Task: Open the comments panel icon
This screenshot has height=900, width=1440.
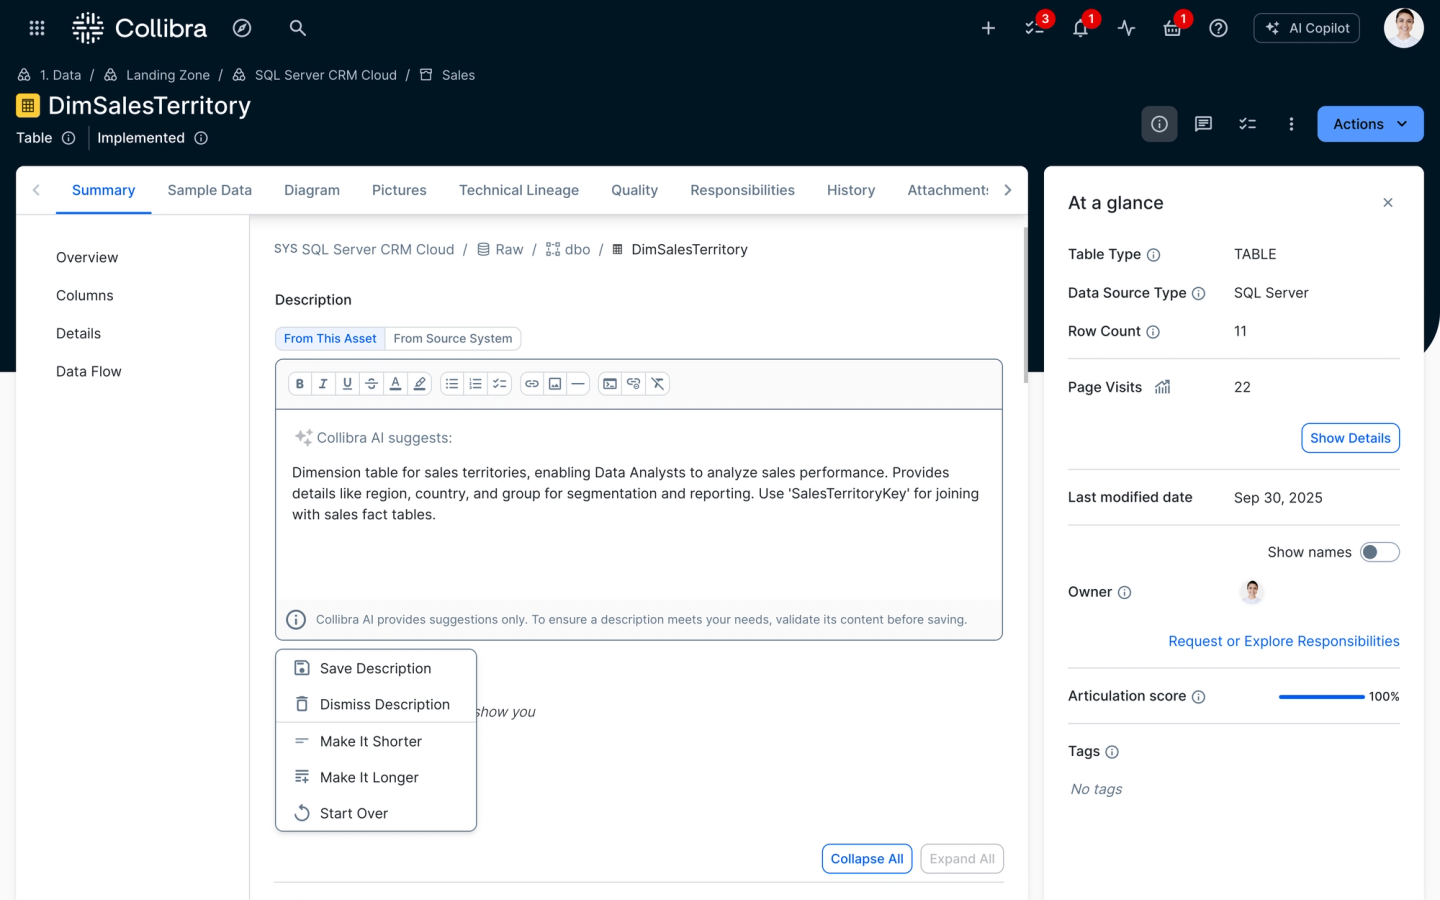Action: click(x=1203, y=124)
